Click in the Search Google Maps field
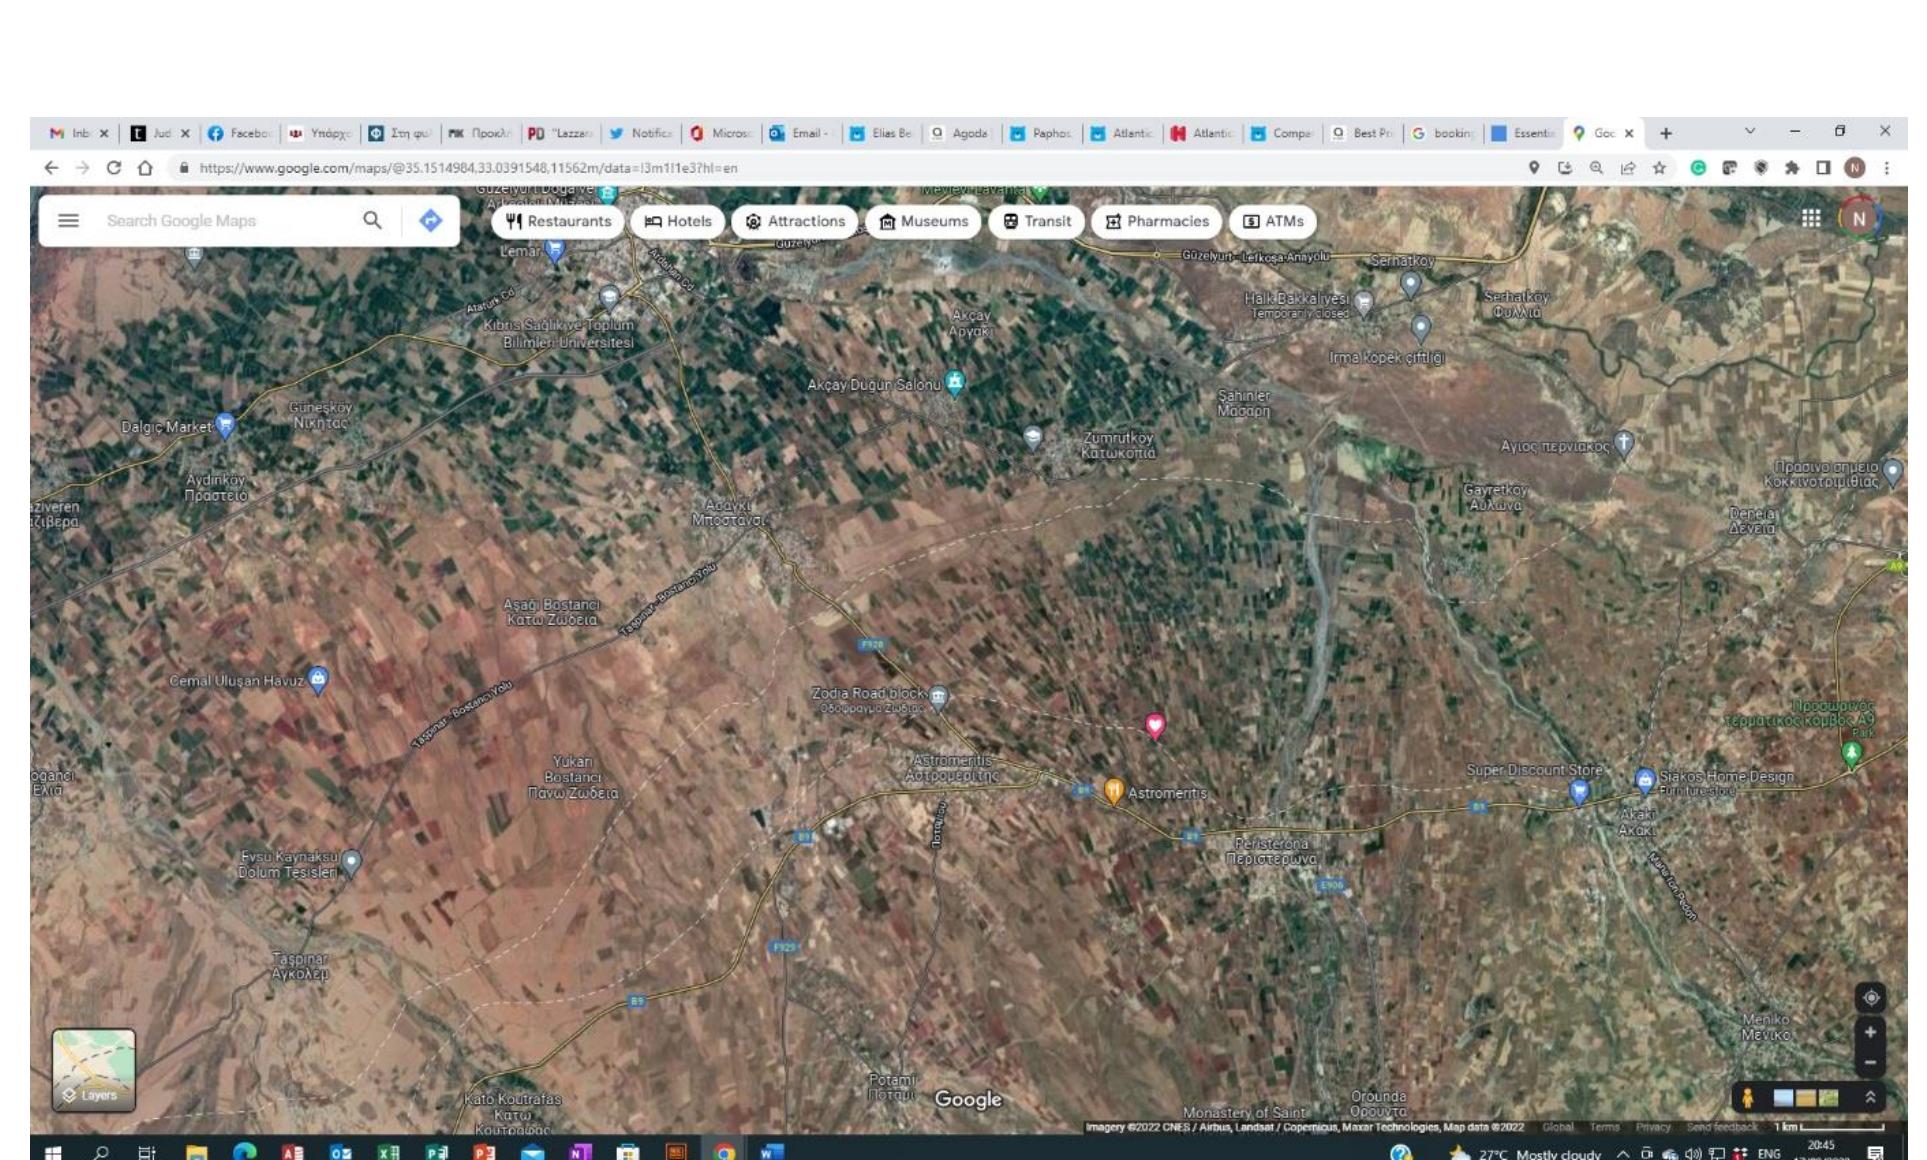 [225, 220]
